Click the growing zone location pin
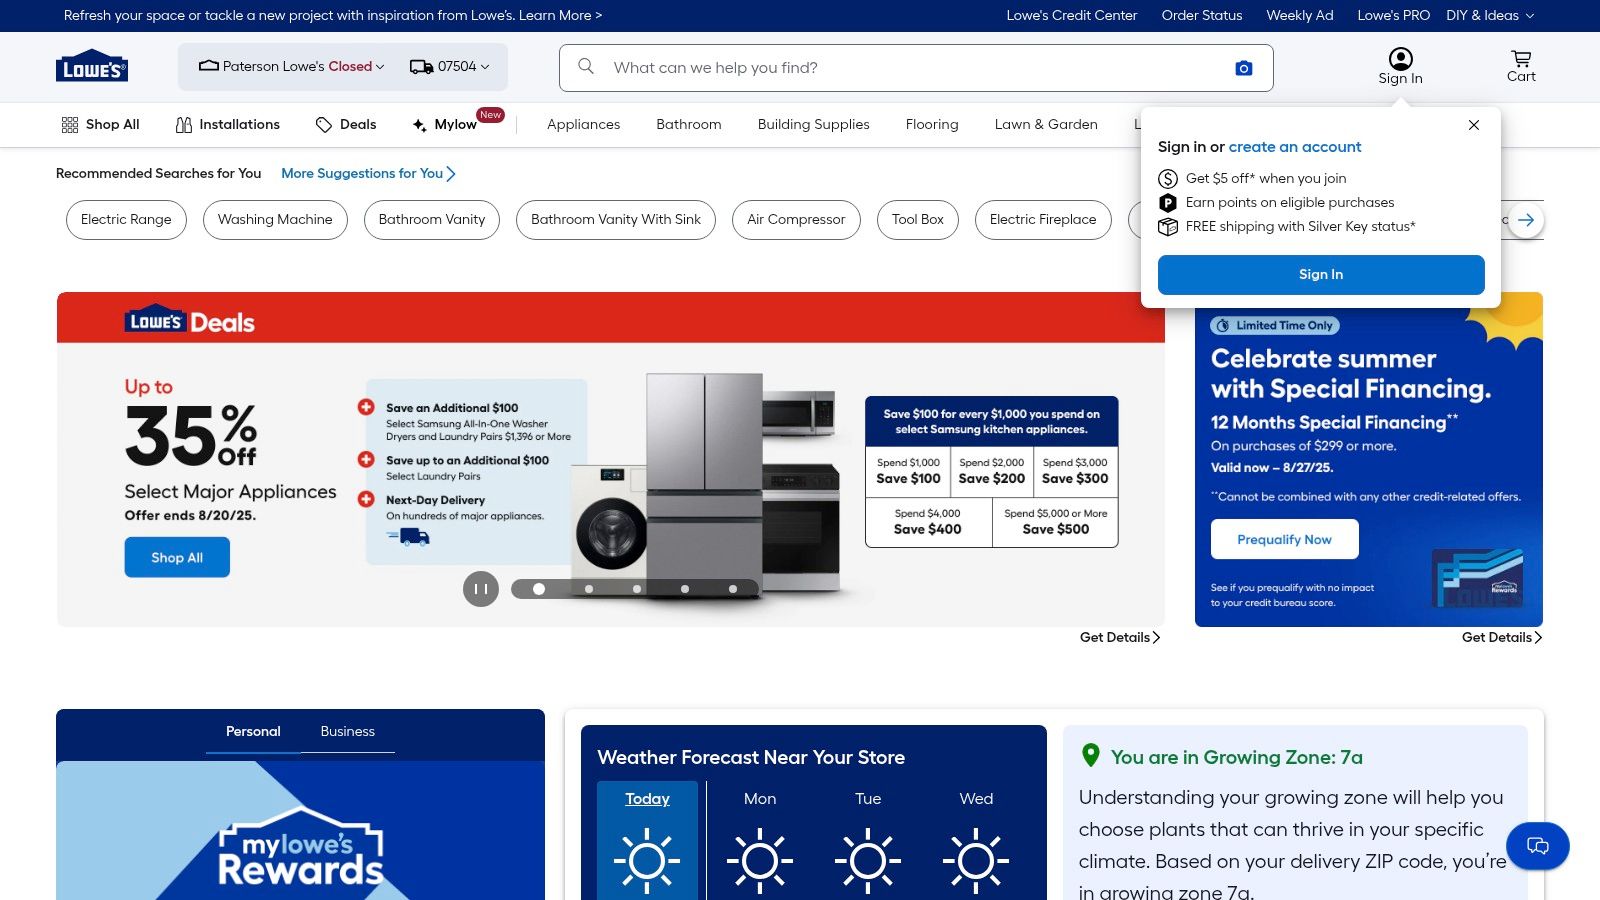The height and width of the screenshot is (900, 1600). [x=1091, y=756]
